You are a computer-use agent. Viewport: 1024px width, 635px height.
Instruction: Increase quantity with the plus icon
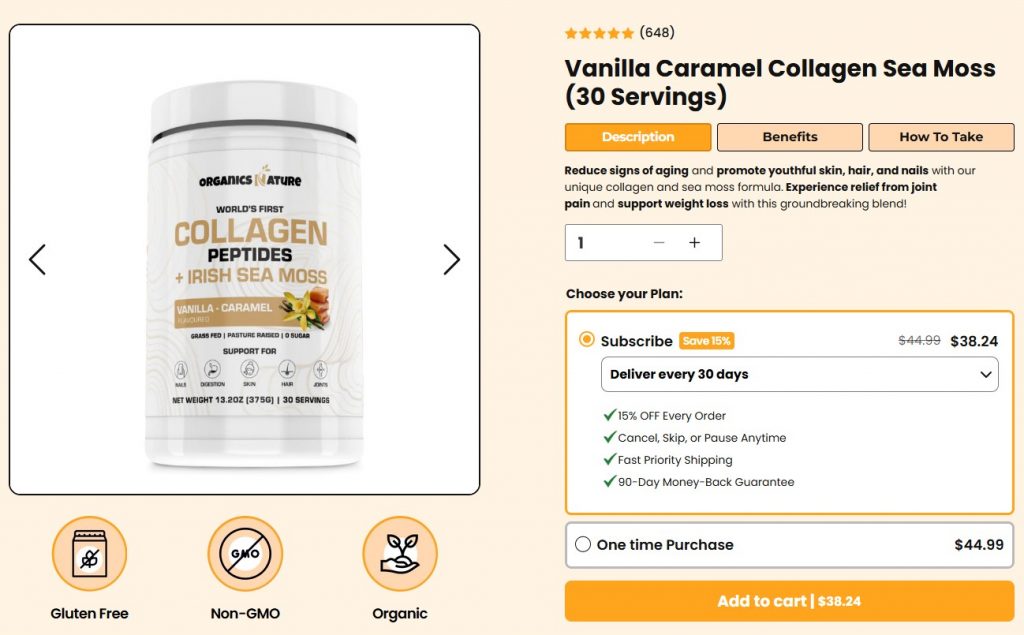point(694,242)
